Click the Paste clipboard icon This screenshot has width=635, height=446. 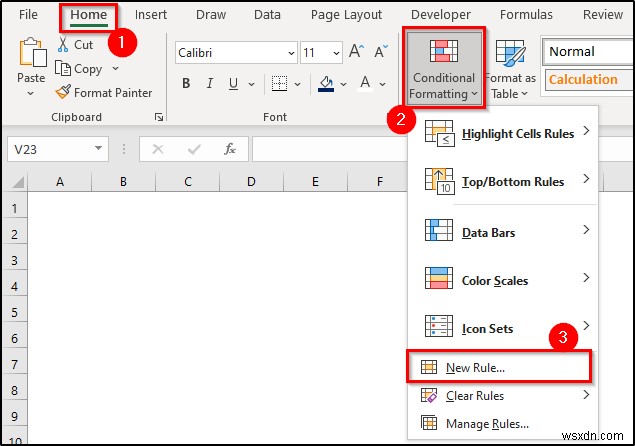(32, 52)
